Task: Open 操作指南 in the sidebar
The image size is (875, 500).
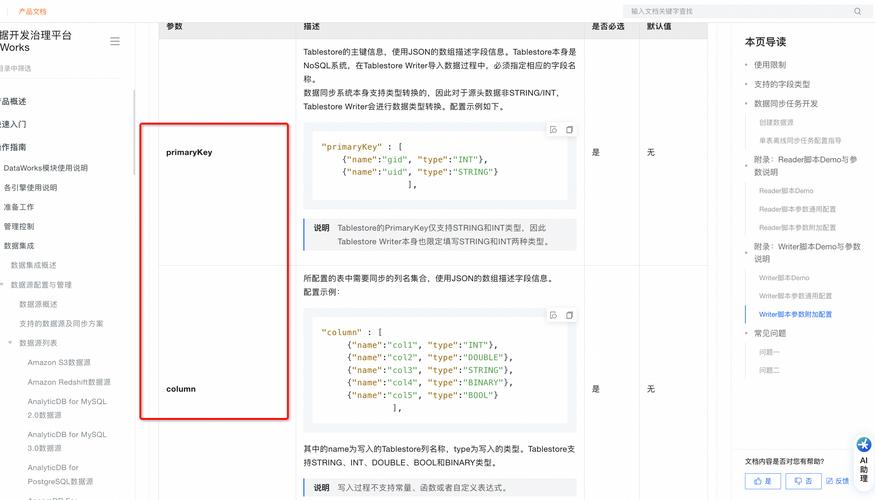Action: coord(13,147)
